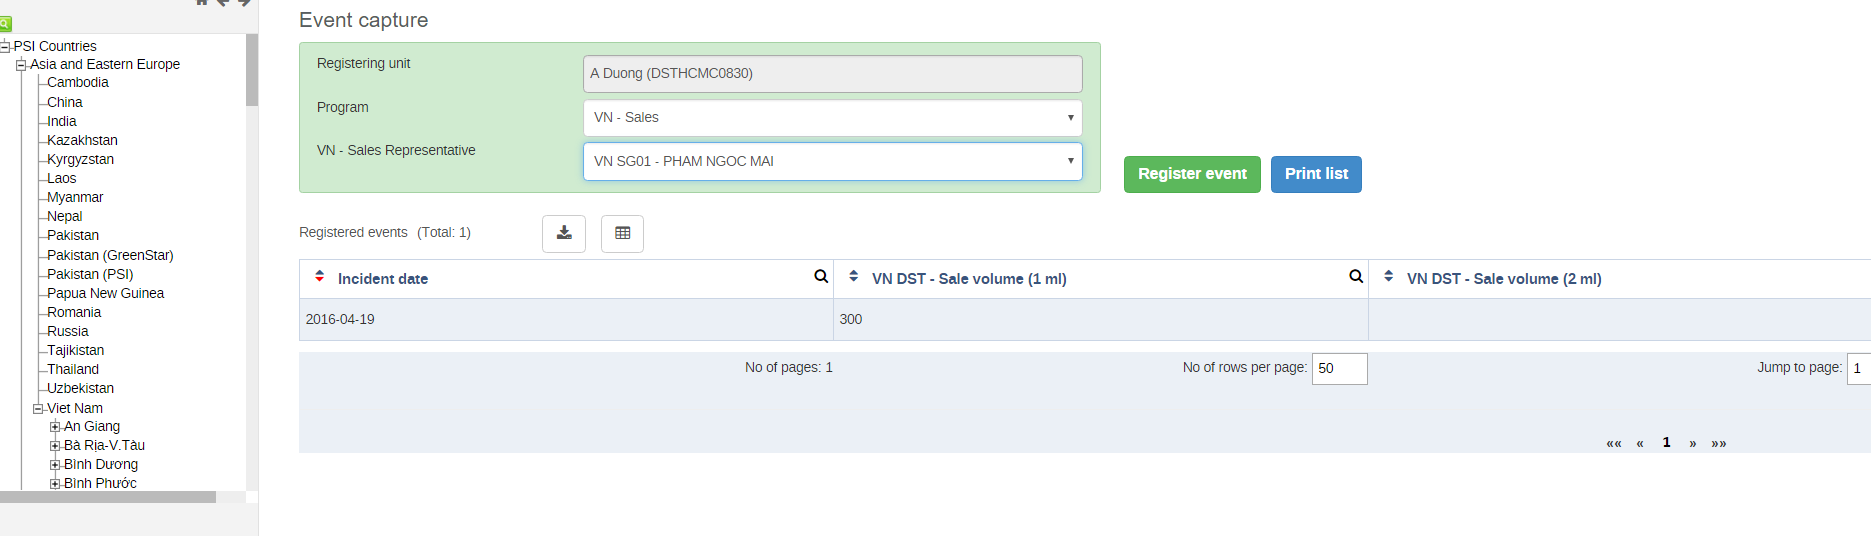
Task: Click the Register event button
Action: pyautogui.click(x=1192, y=174)
